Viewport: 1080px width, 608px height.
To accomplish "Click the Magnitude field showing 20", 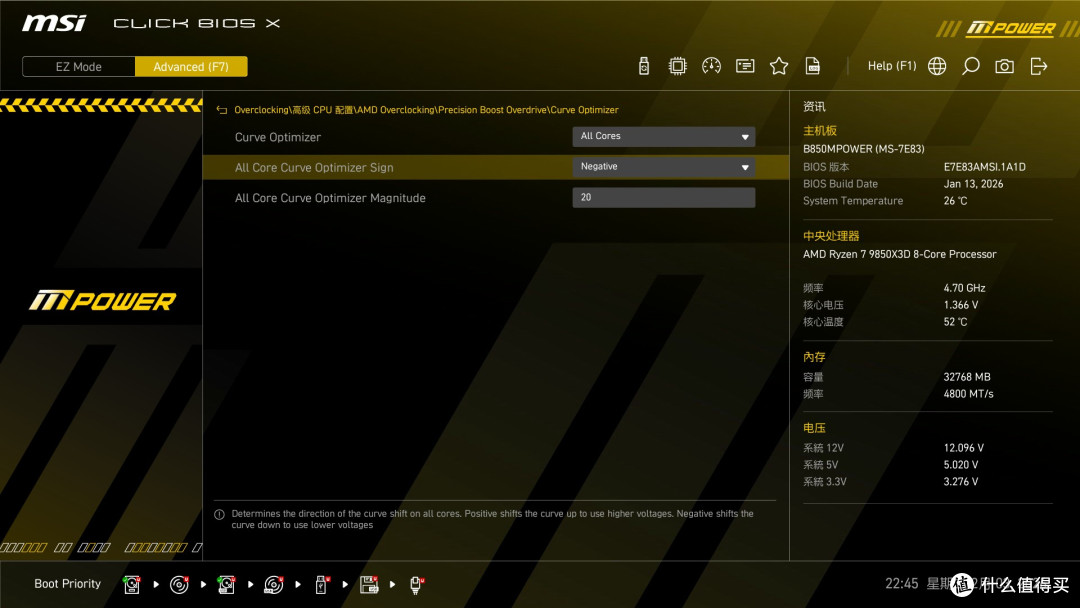I will point(663,198).
